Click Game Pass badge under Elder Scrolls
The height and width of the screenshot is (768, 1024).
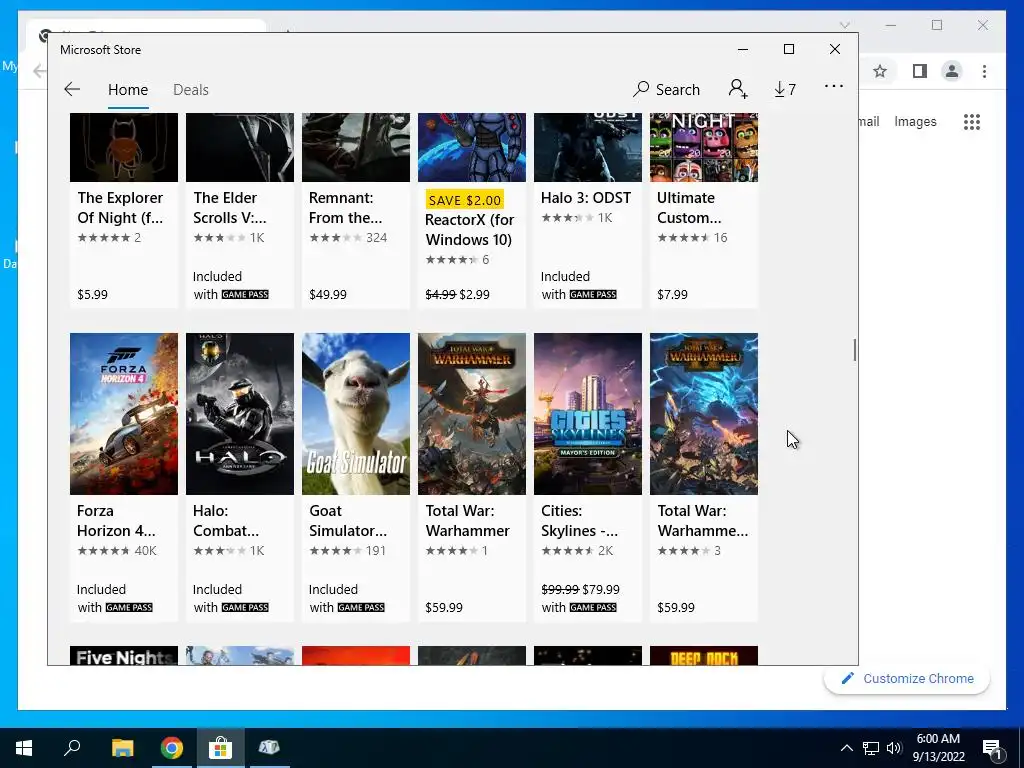click(245, 295)
